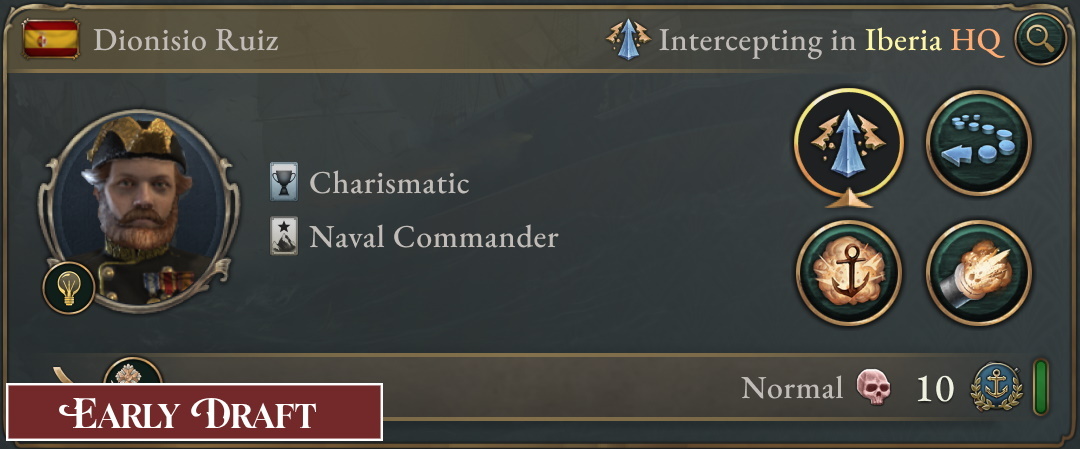1080x449 pixels.
Task: Select the highlighted Intercept order button
Action: (848, 142)
